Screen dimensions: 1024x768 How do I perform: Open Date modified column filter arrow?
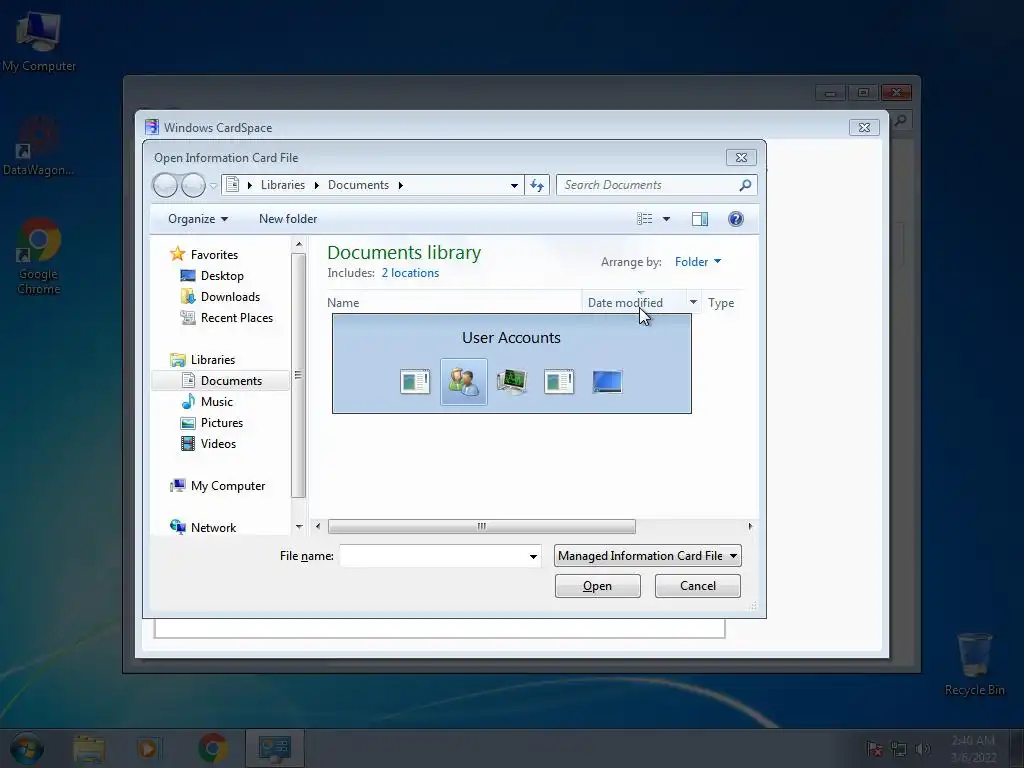coord(694,302)
